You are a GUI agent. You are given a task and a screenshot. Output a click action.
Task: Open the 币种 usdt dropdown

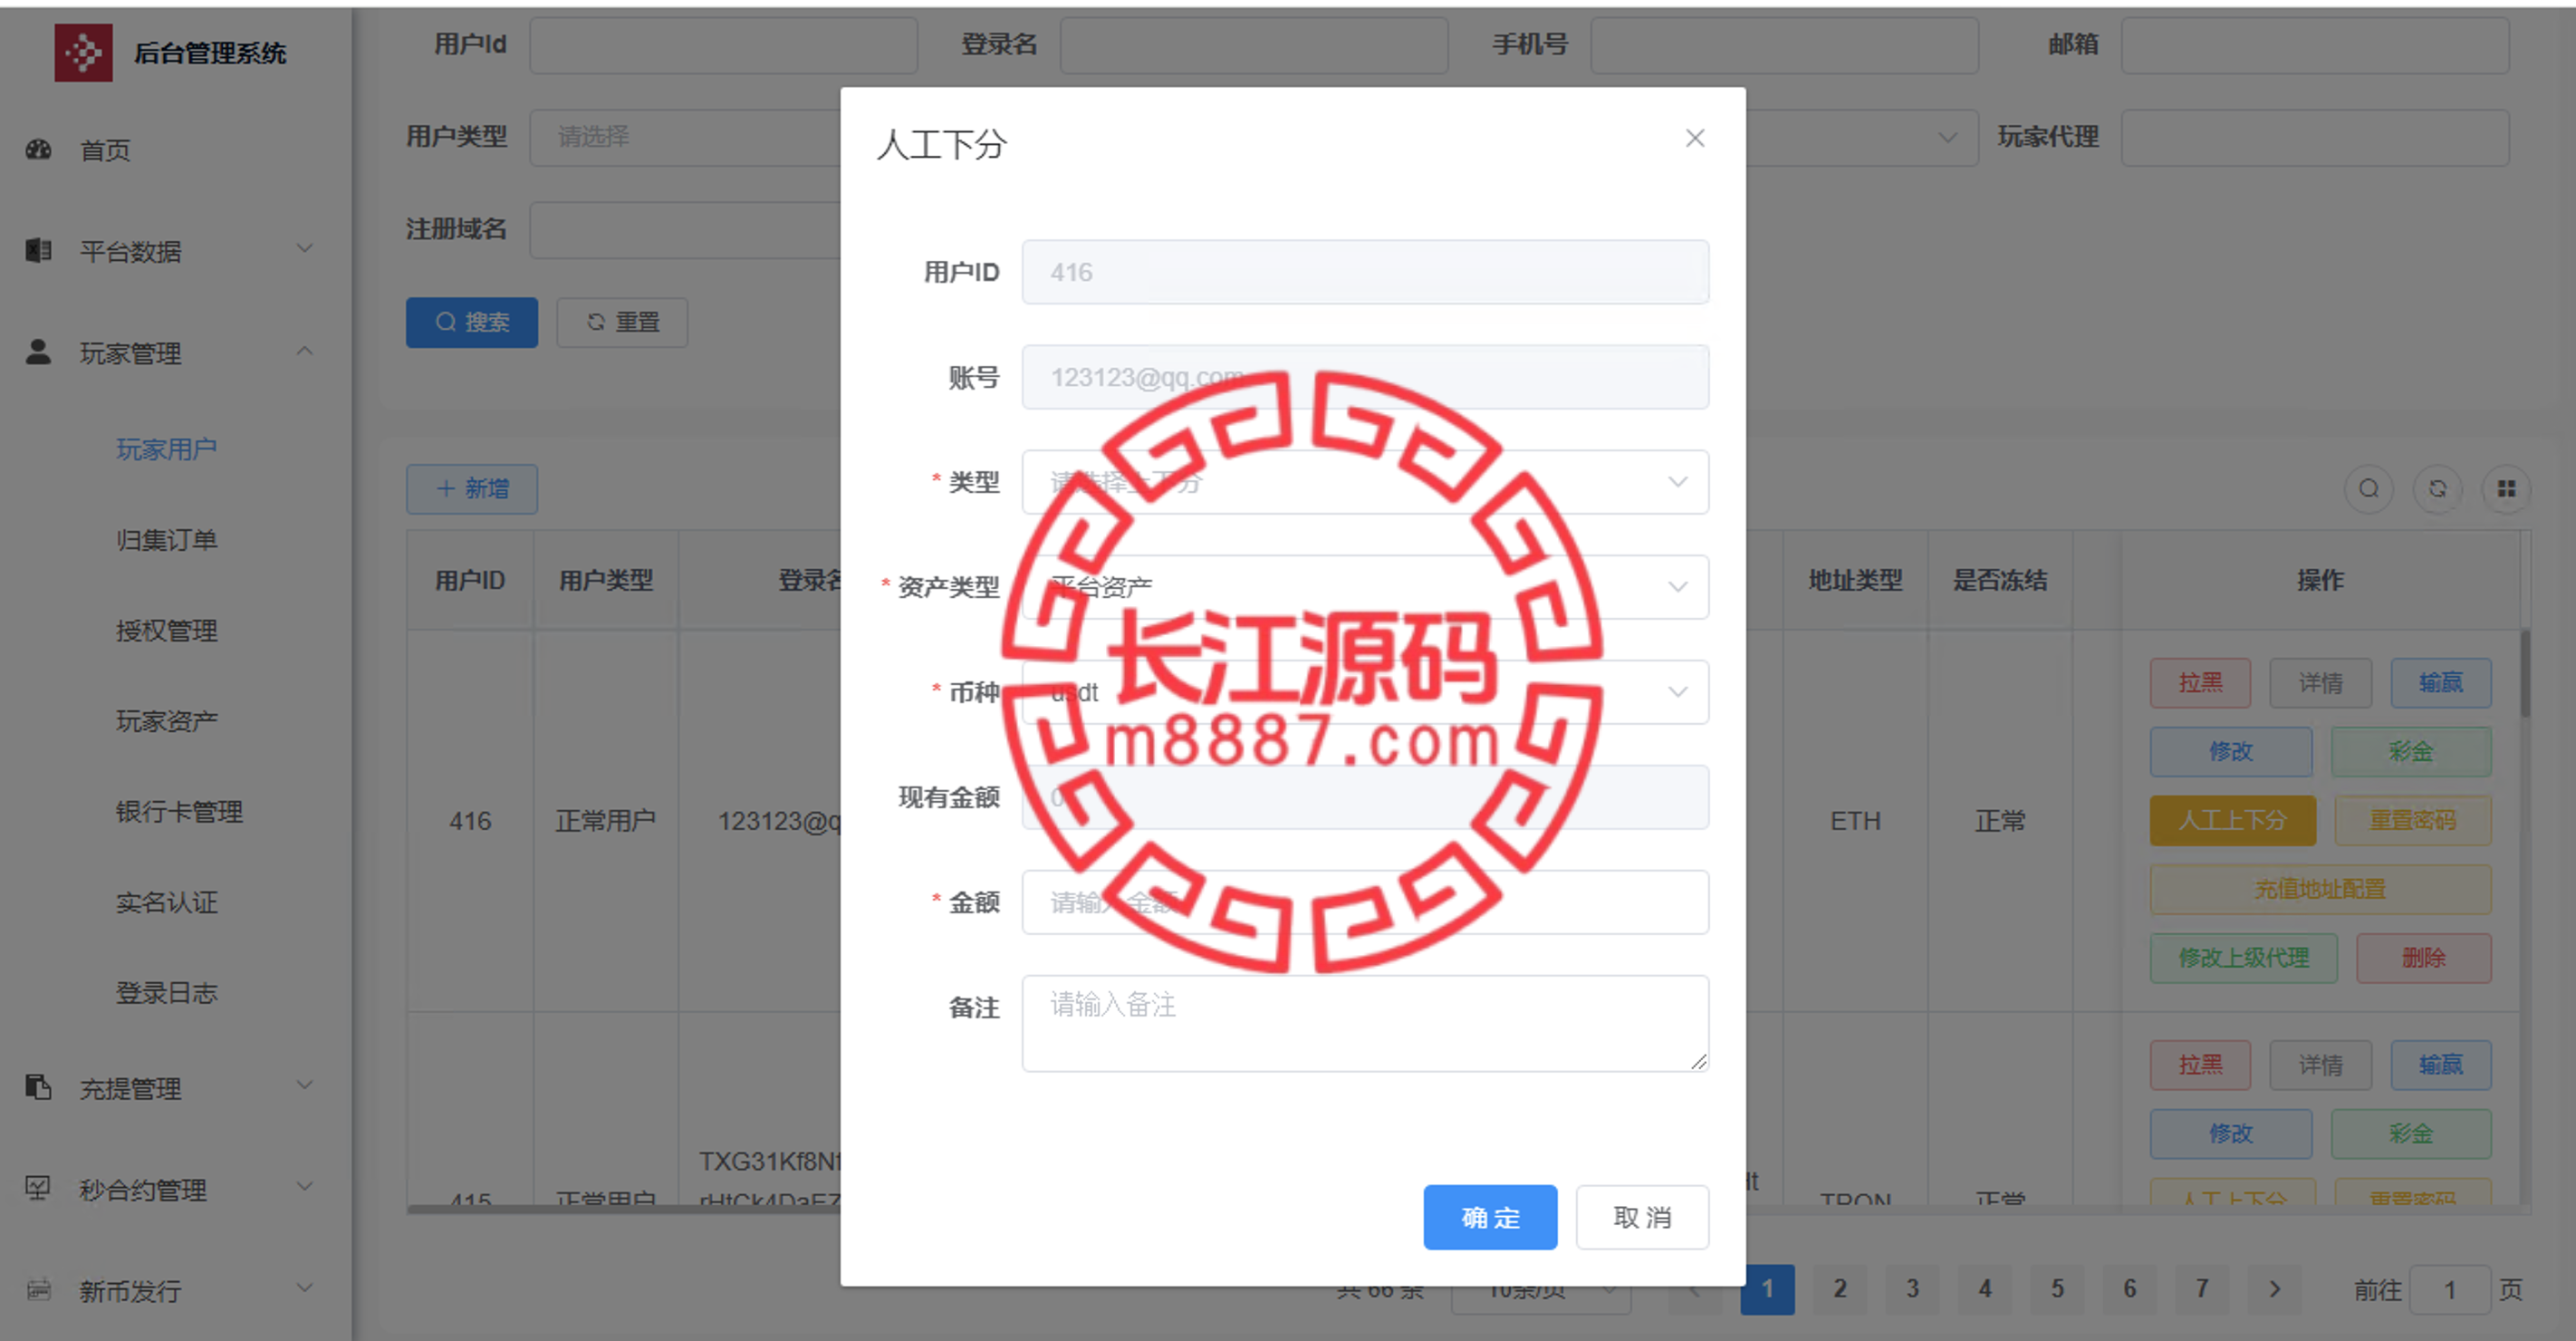1365,692
